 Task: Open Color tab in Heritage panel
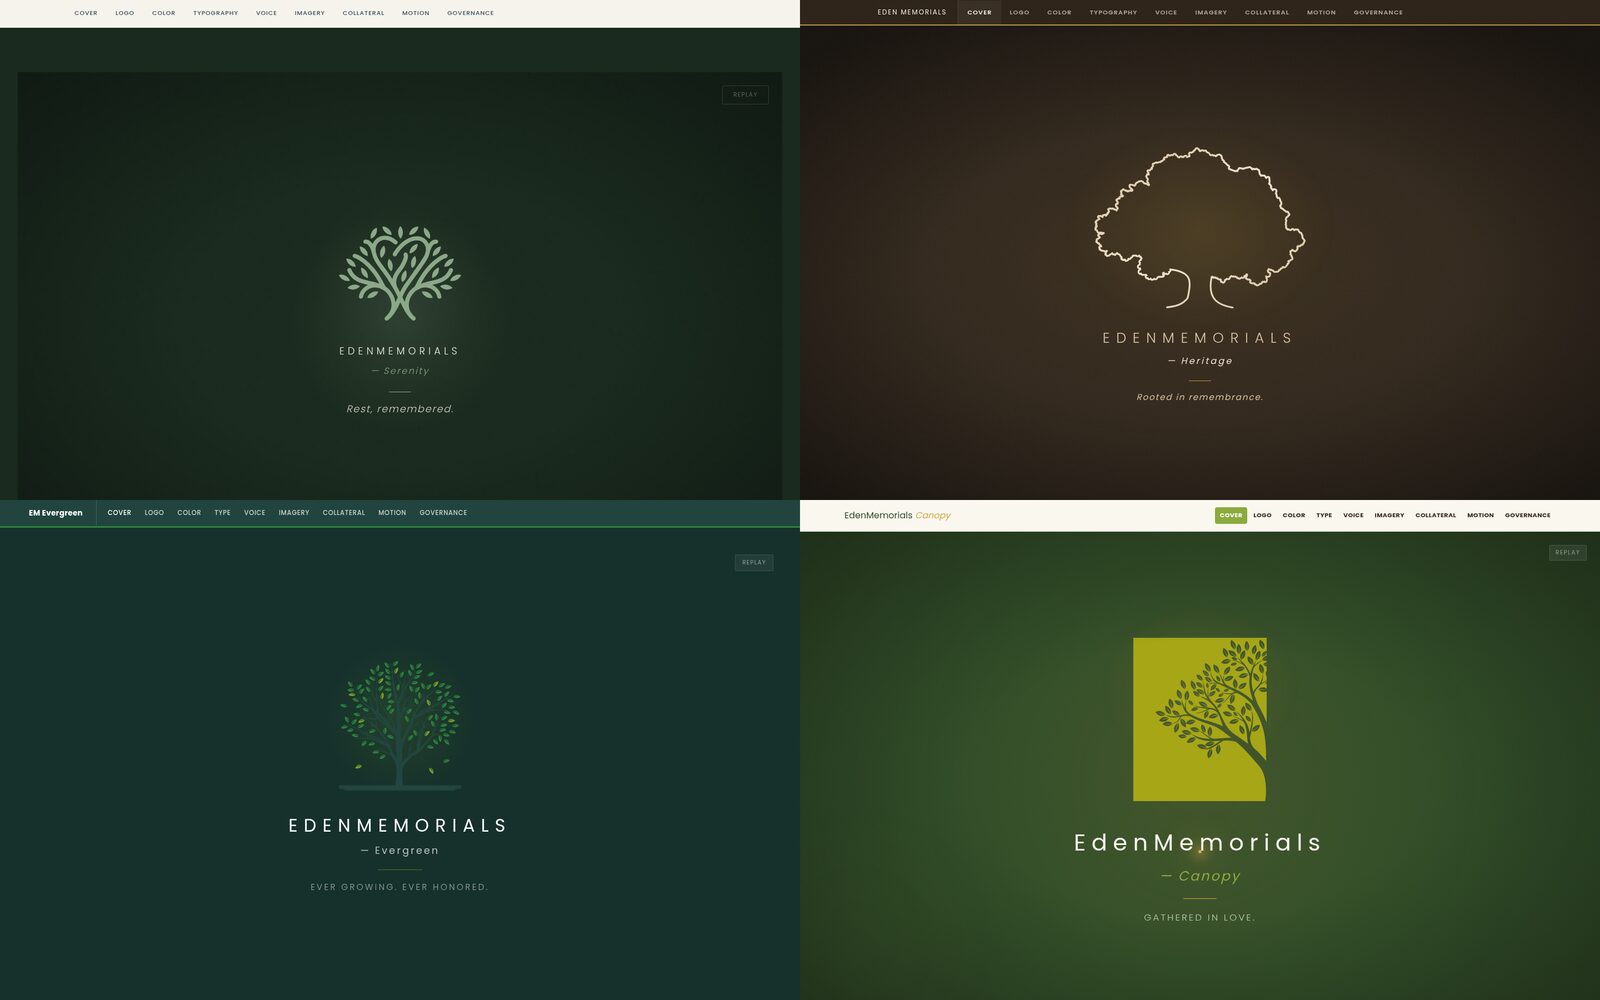pos(1059,12)
